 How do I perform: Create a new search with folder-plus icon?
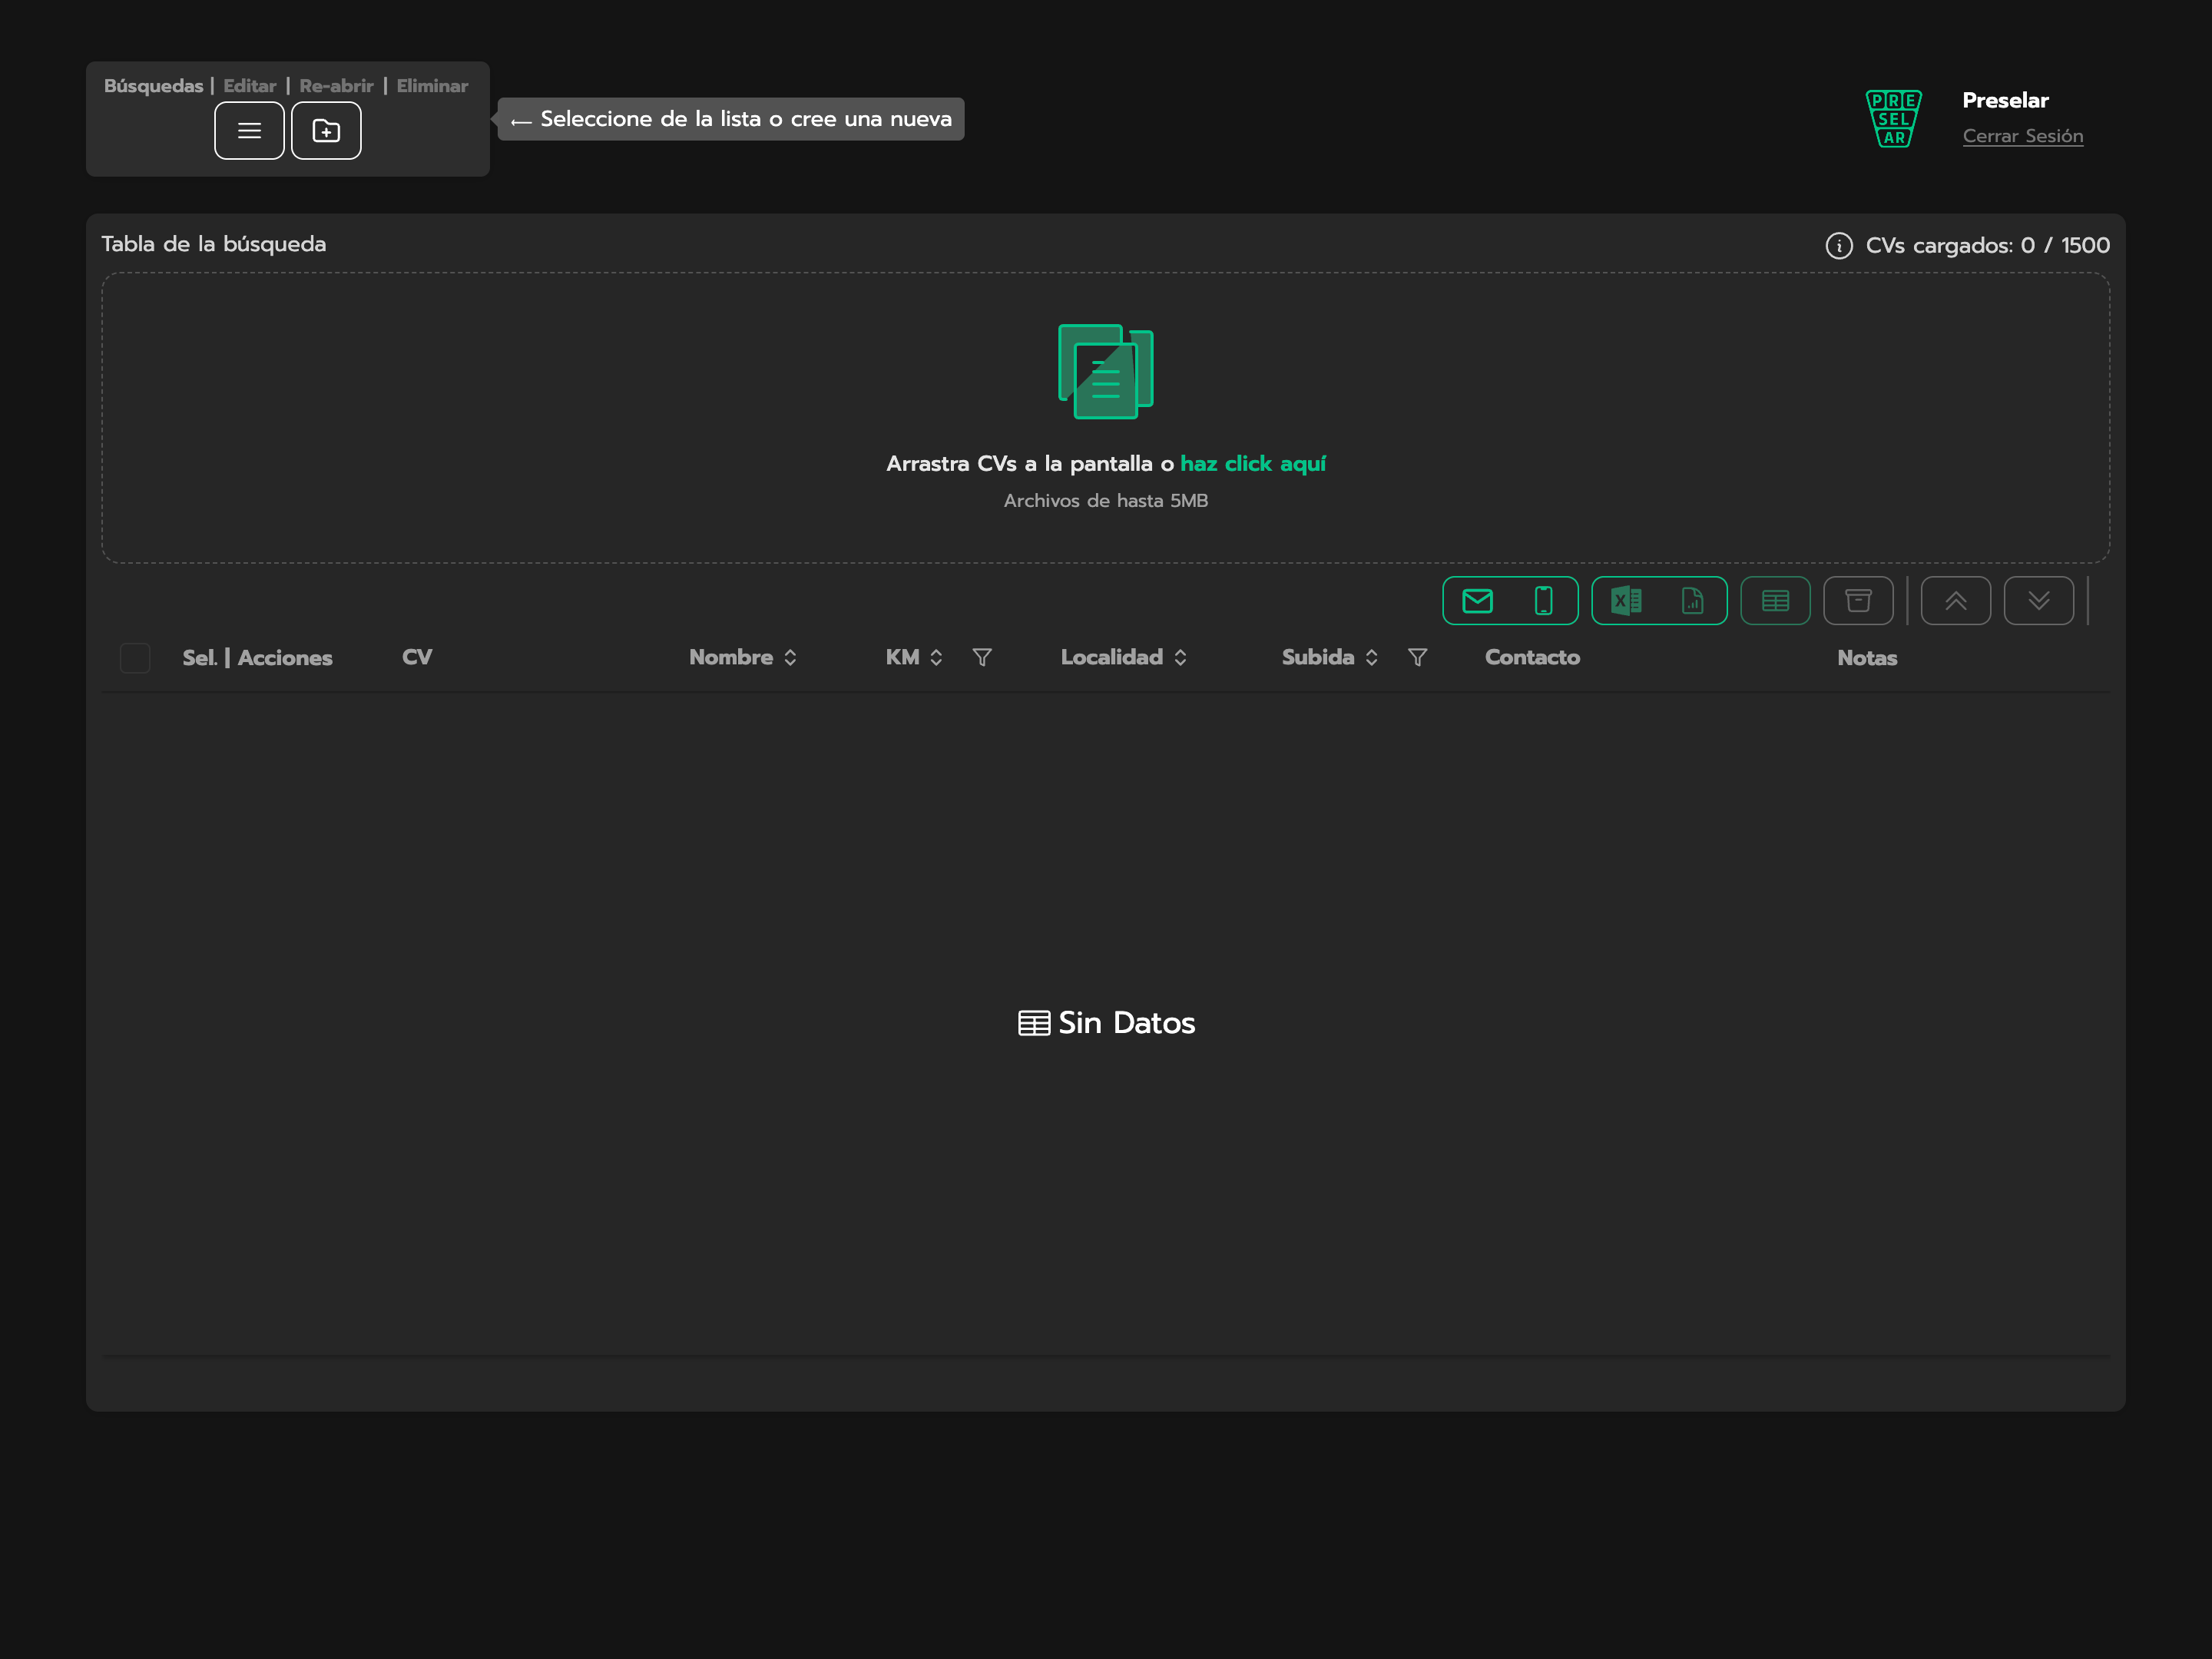coord(326,131)
